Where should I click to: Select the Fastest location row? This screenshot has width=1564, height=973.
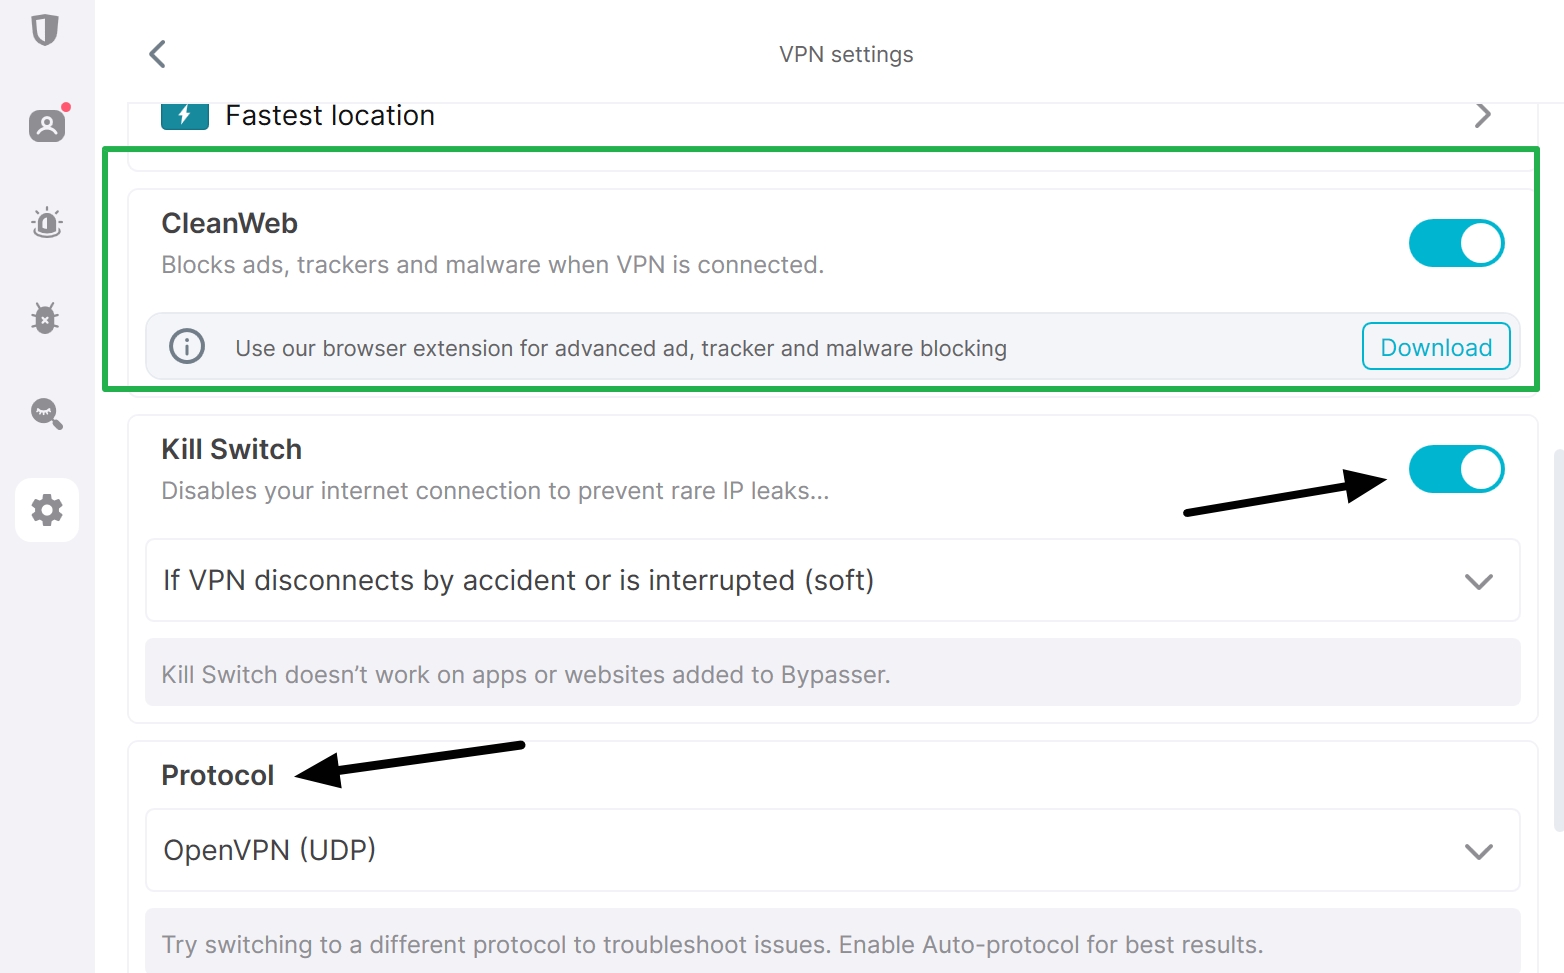tap(800, 116)
